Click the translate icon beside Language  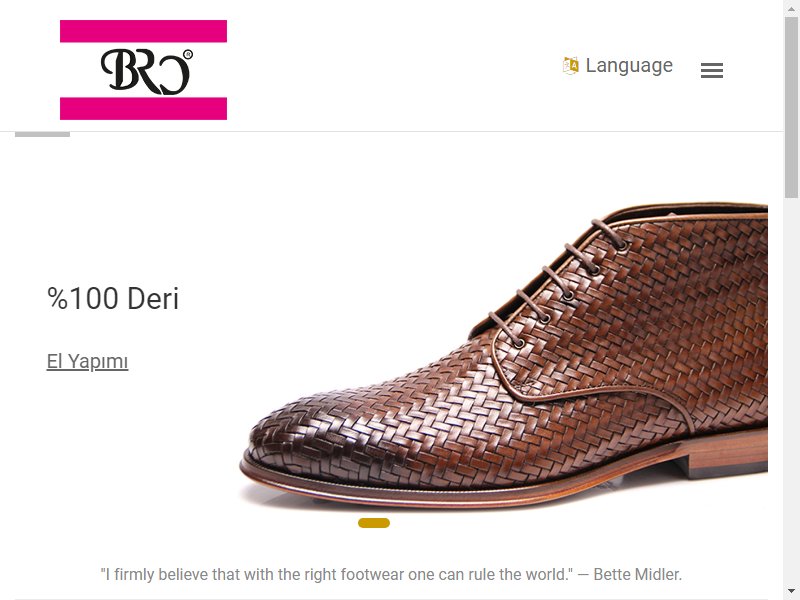point(571,66)
